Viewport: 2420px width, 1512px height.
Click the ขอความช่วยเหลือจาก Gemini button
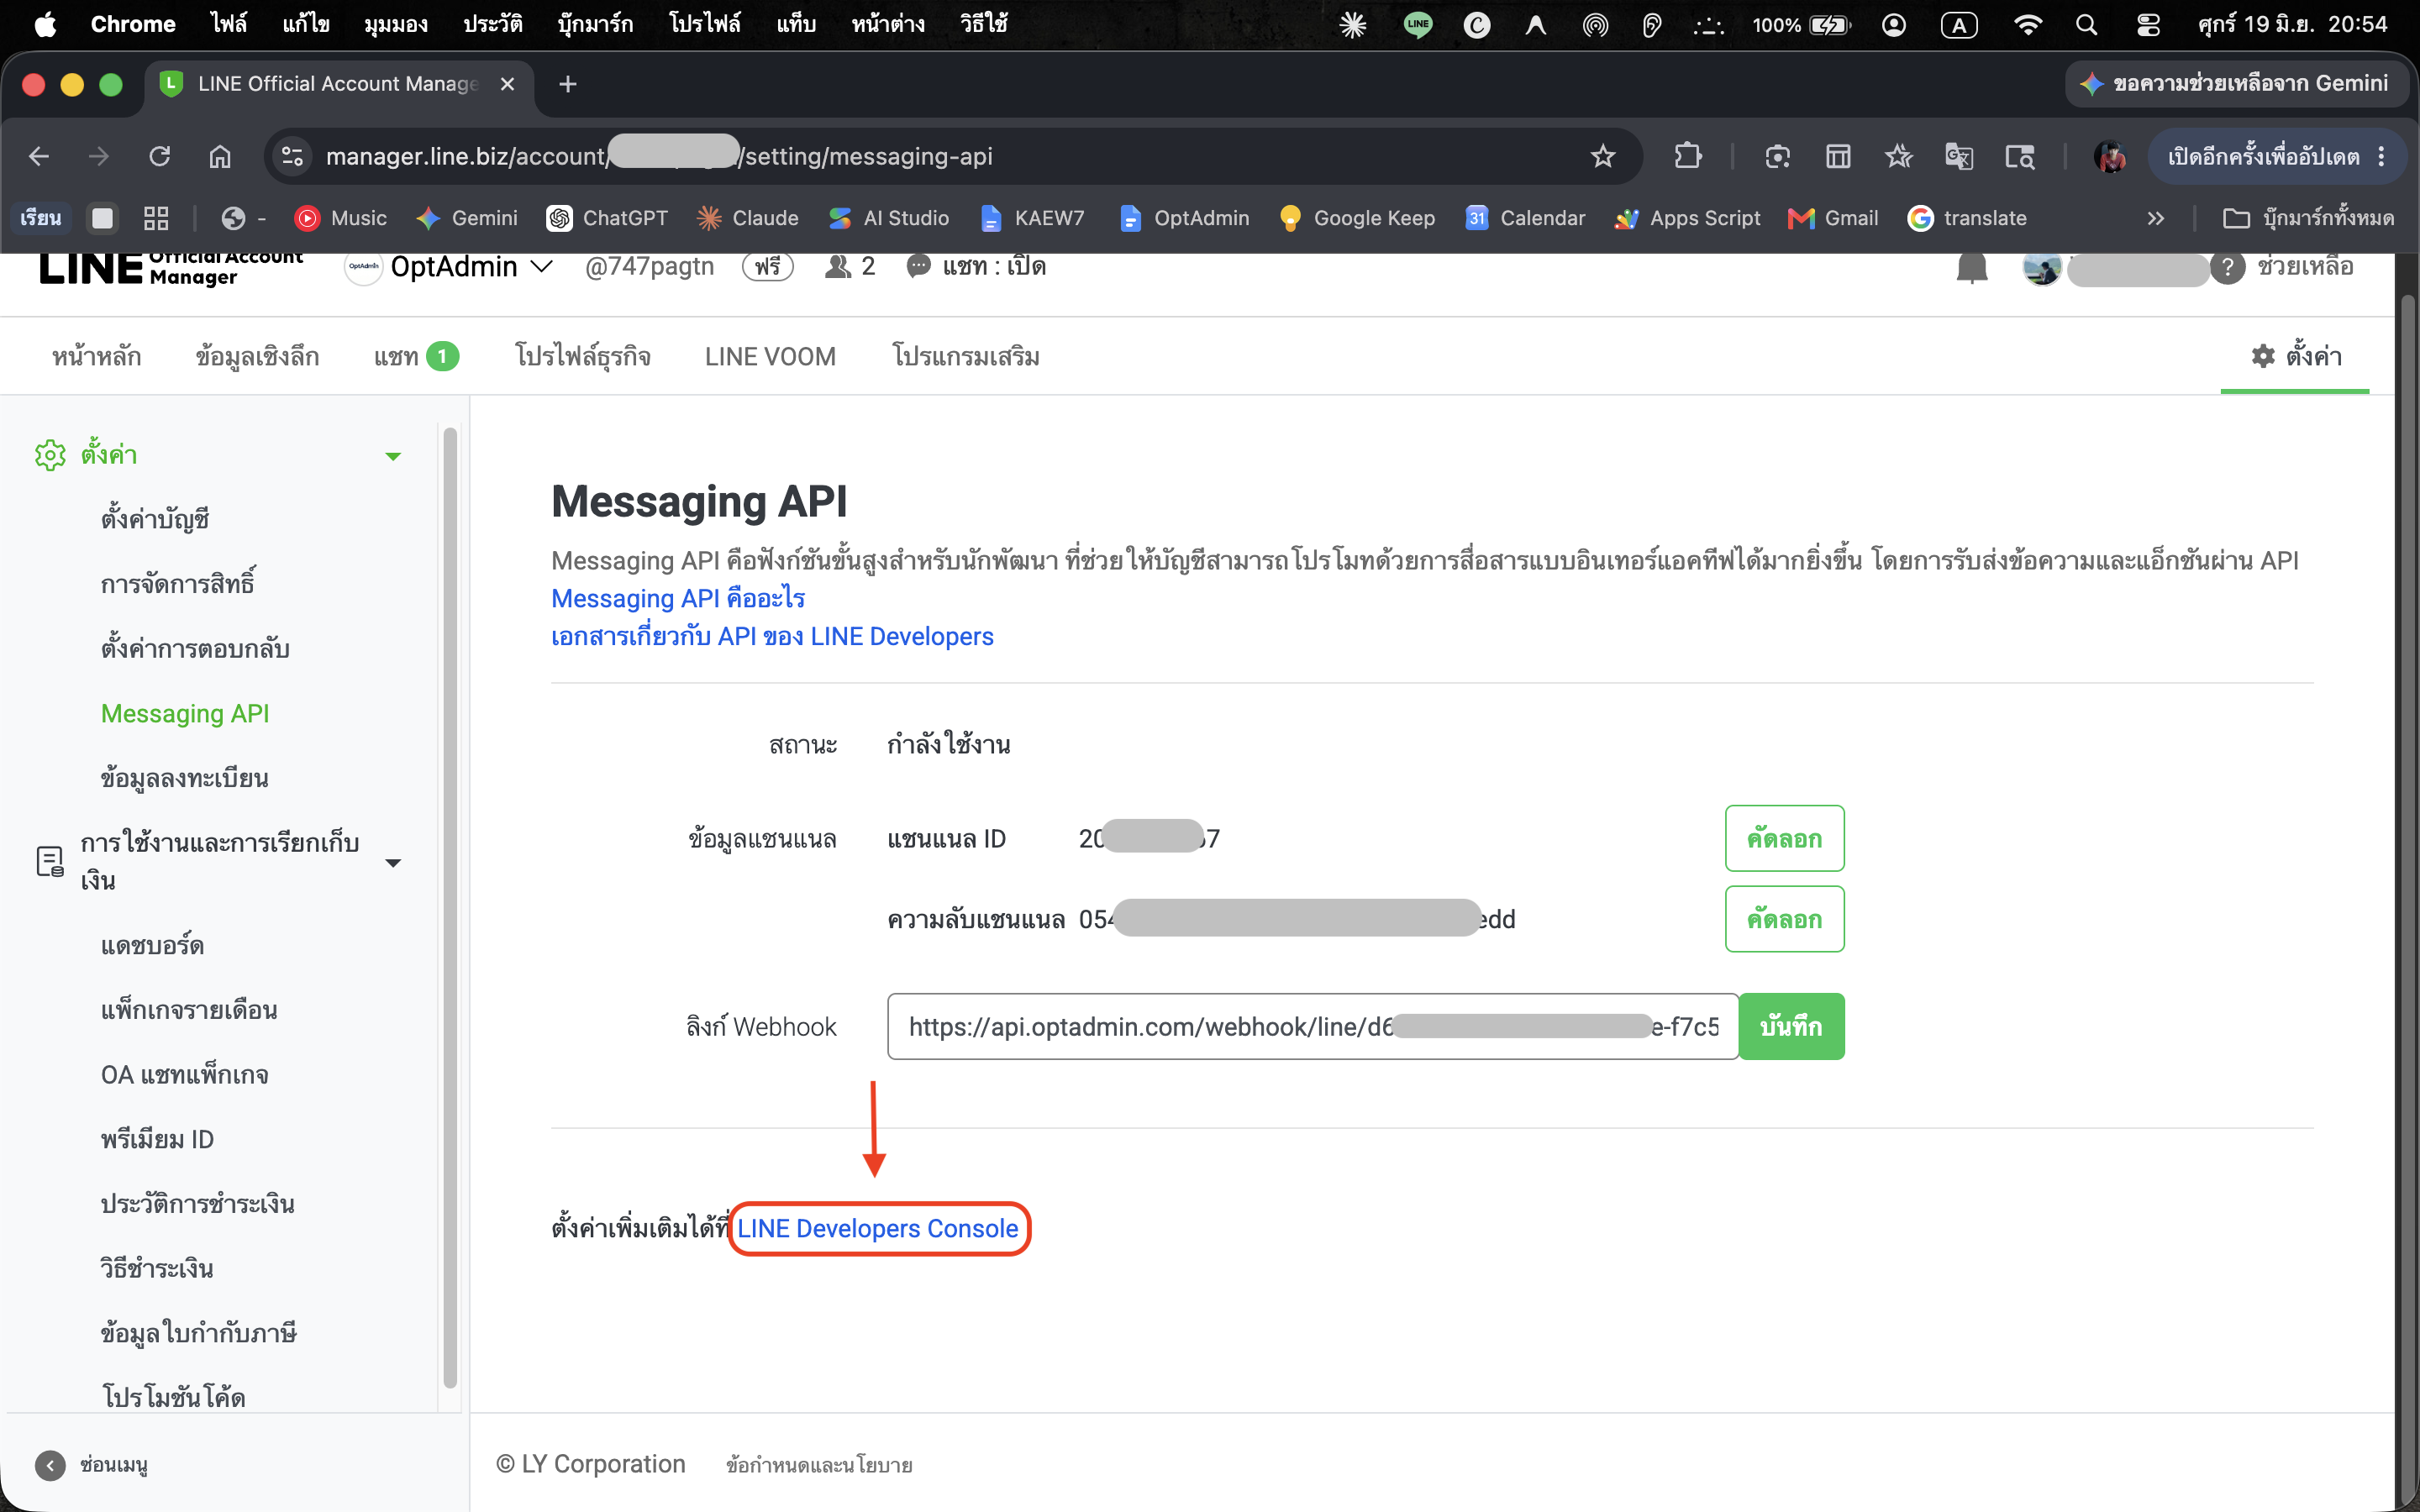pyautogui.click(x=2235, y=84)
